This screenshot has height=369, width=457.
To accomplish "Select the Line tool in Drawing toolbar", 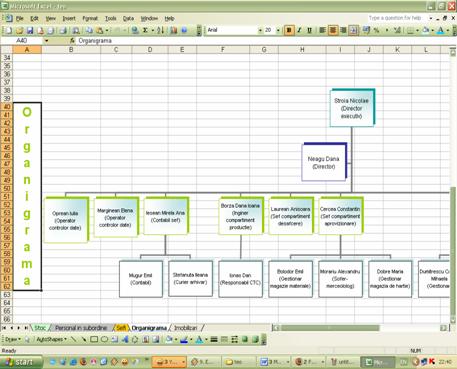I will 74,339.
